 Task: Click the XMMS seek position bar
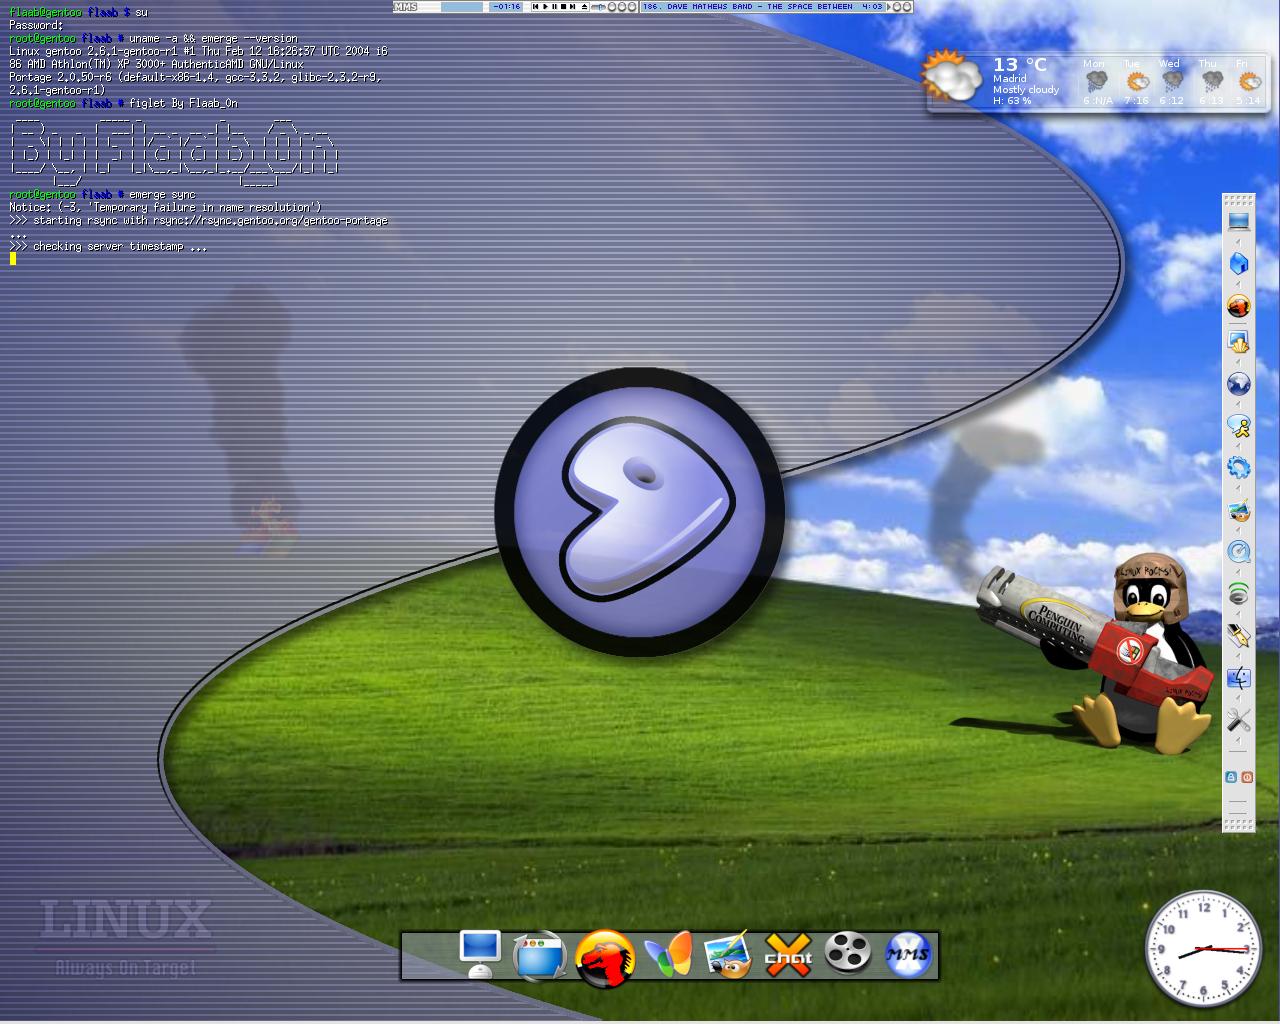pyautogui.click(x=461, y=6)
